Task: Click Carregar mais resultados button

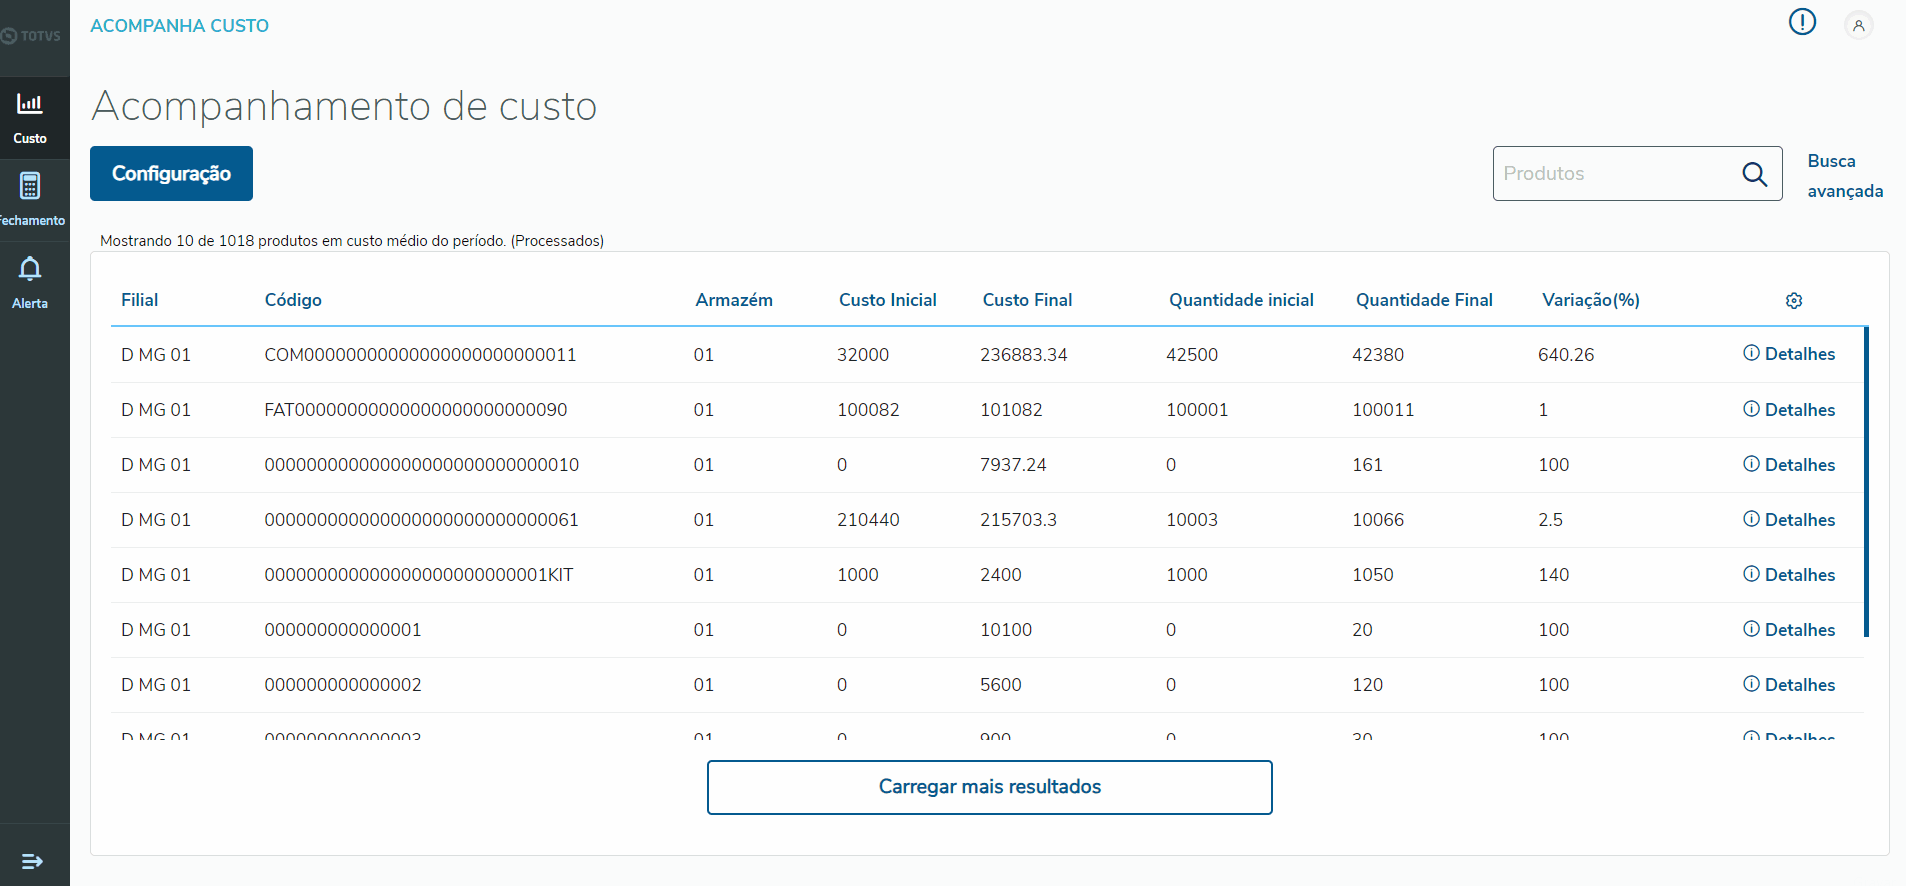Action: 989,787
